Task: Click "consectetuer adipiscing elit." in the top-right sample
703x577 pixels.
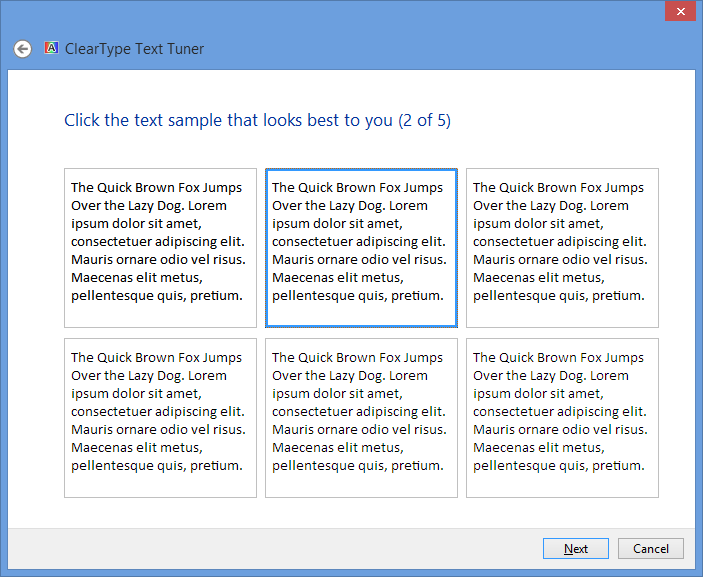Action: pyautogui.click(x=559, y=242)
